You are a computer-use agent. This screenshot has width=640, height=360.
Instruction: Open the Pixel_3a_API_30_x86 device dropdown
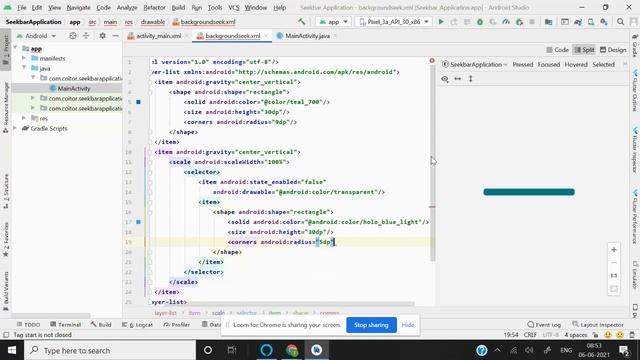(x=393, y=22)
